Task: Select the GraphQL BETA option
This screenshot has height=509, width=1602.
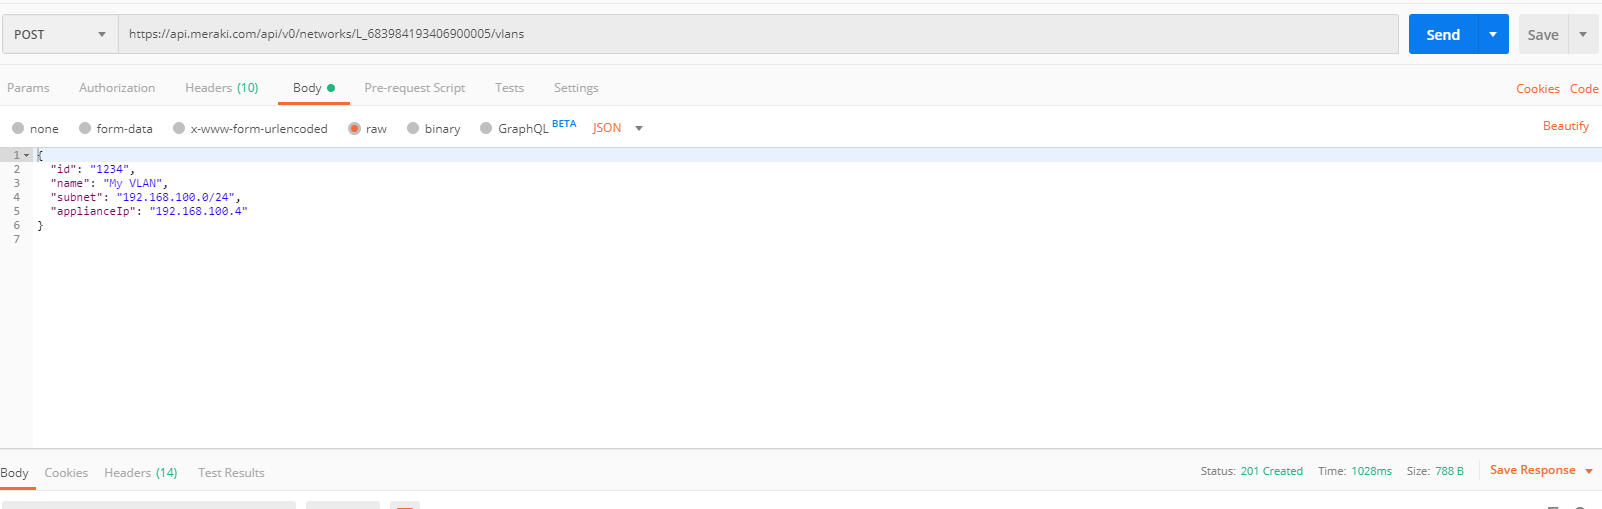Action: pos(528,127)
